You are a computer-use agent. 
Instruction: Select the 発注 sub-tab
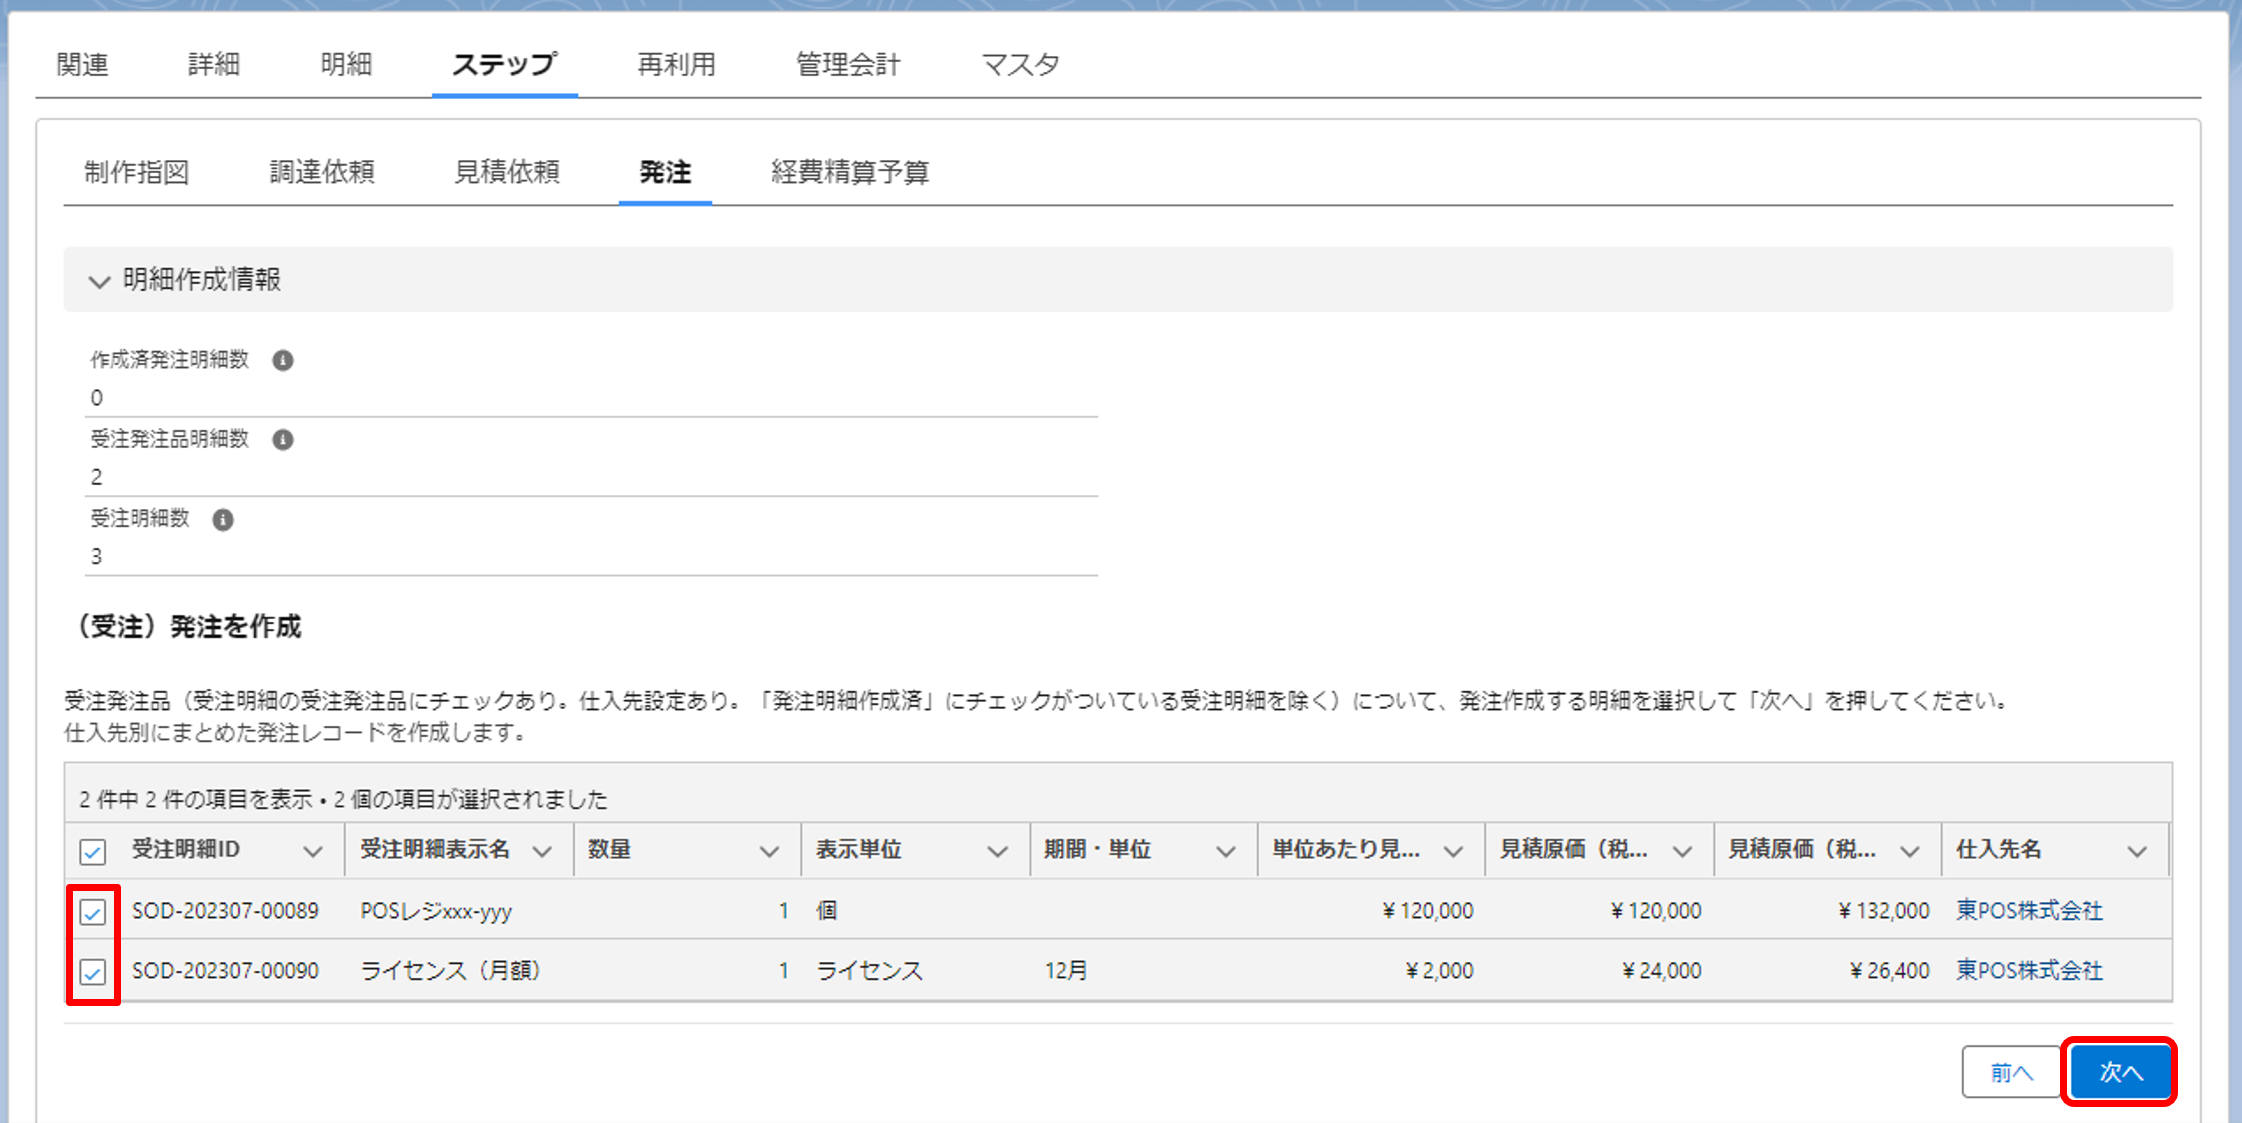(665, 172)
